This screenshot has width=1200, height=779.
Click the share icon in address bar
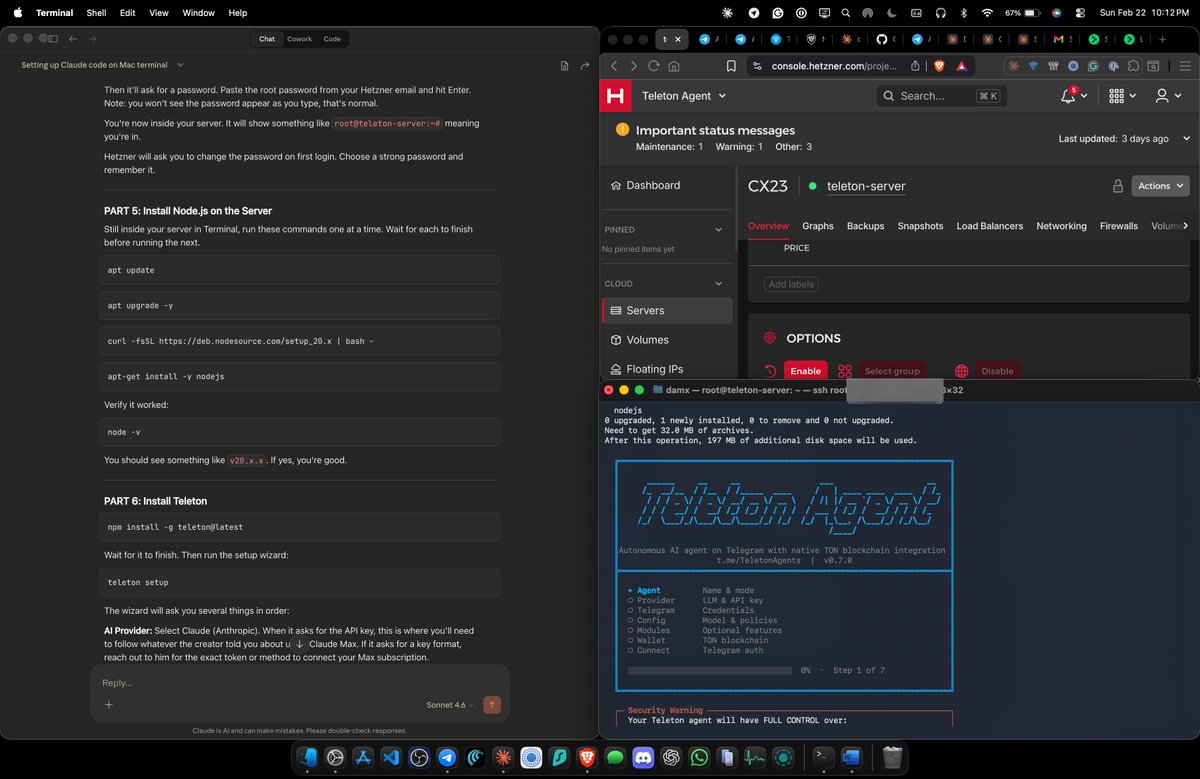pyautogui.click(x=916, y=66)
